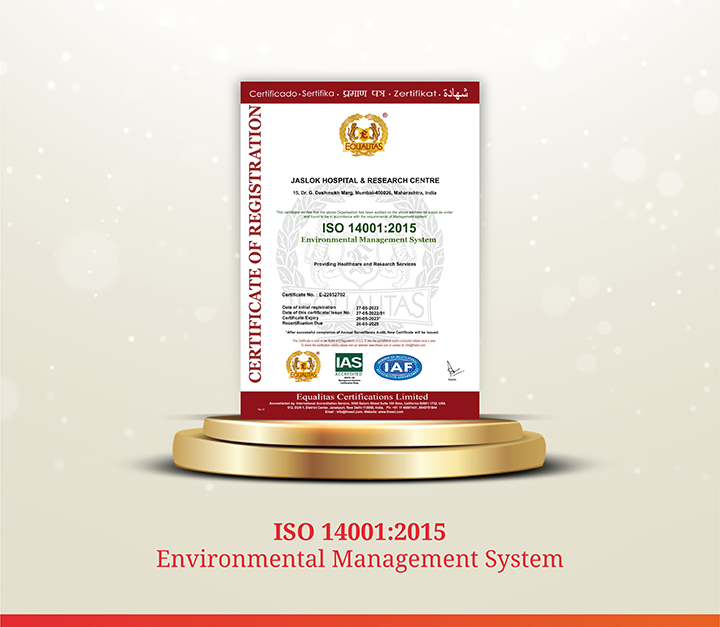720x627 pixels.
Task: Click 'Providing Healthcare and Research Services' line
Action: coord(365,264)
